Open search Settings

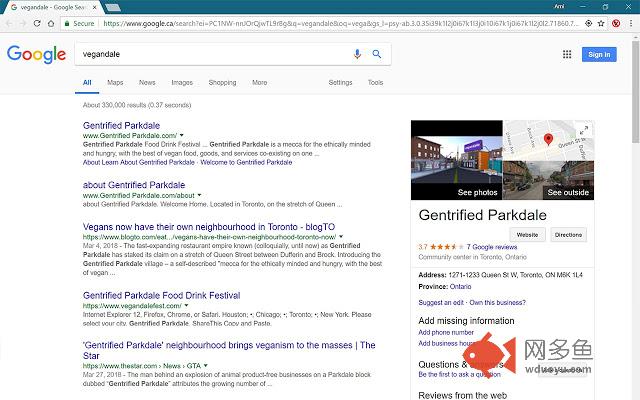pos(340,82)
